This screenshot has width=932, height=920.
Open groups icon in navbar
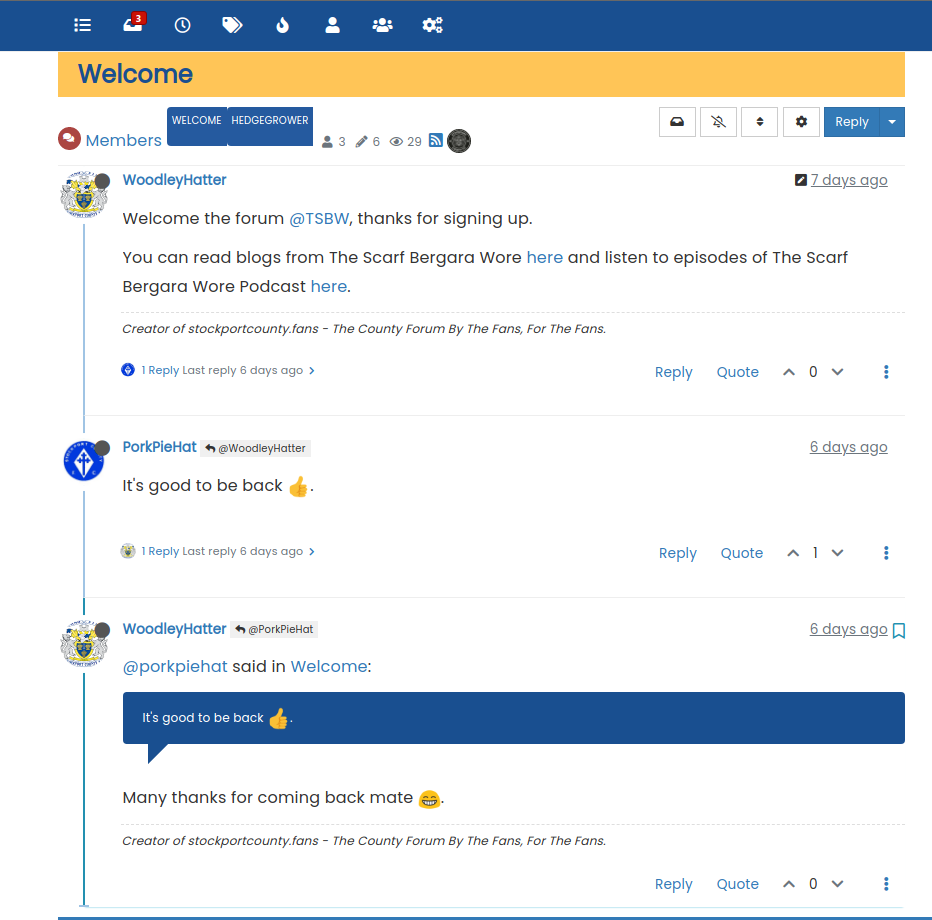pos(382,25)
